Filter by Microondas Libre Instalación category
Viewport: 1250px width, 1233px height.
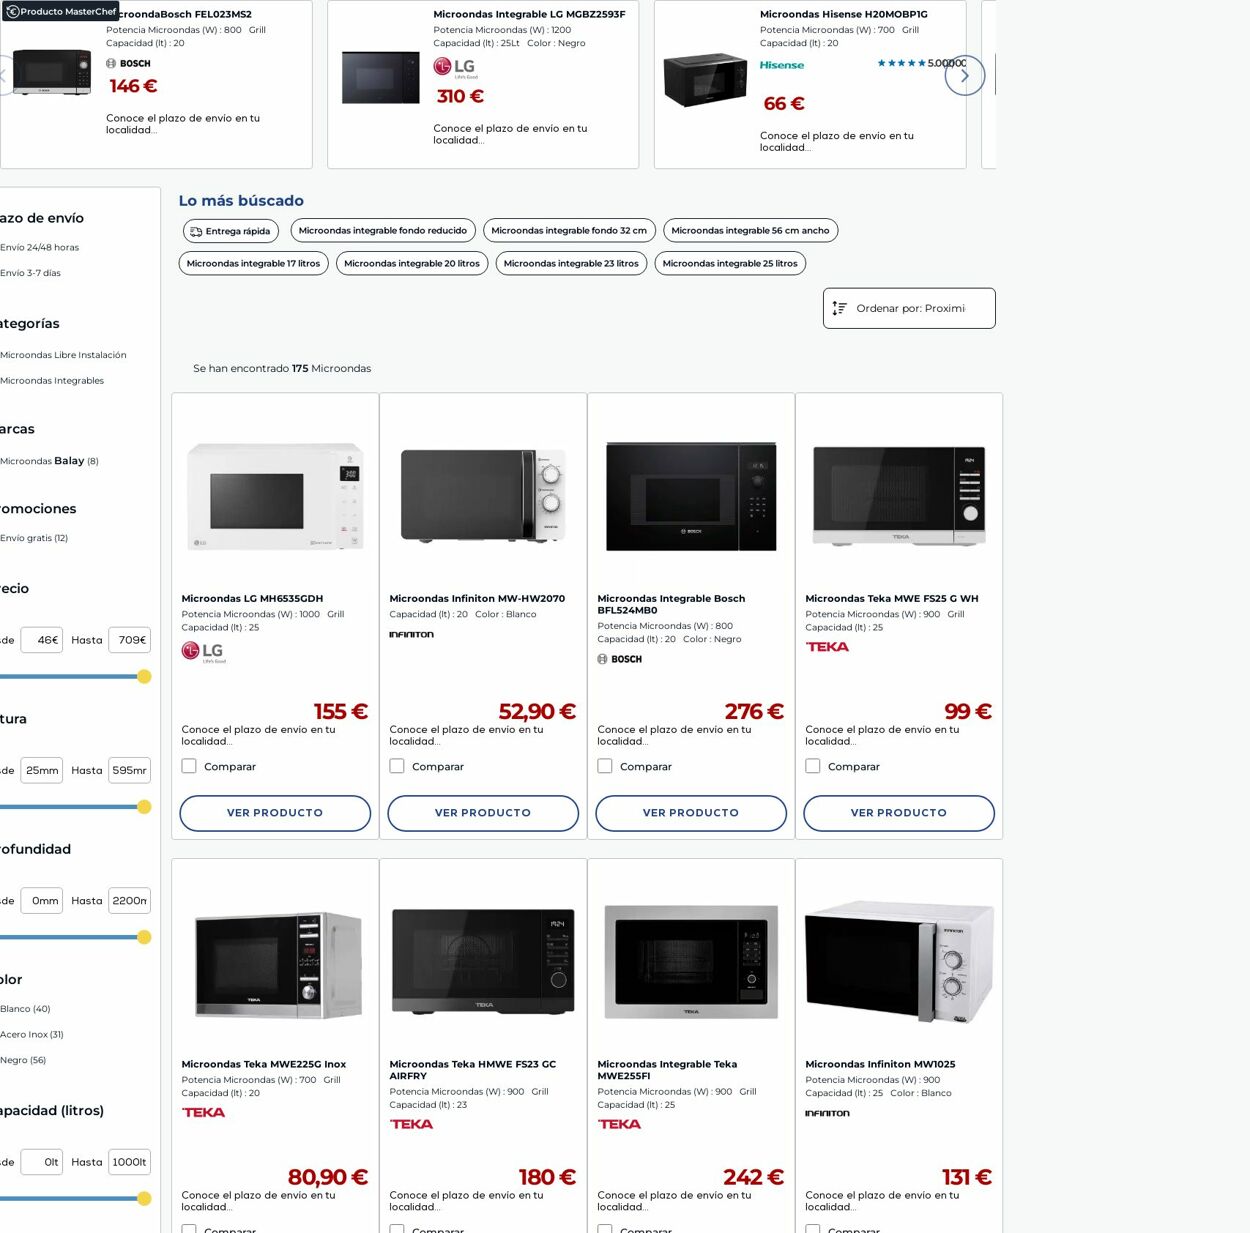(64, 355)
